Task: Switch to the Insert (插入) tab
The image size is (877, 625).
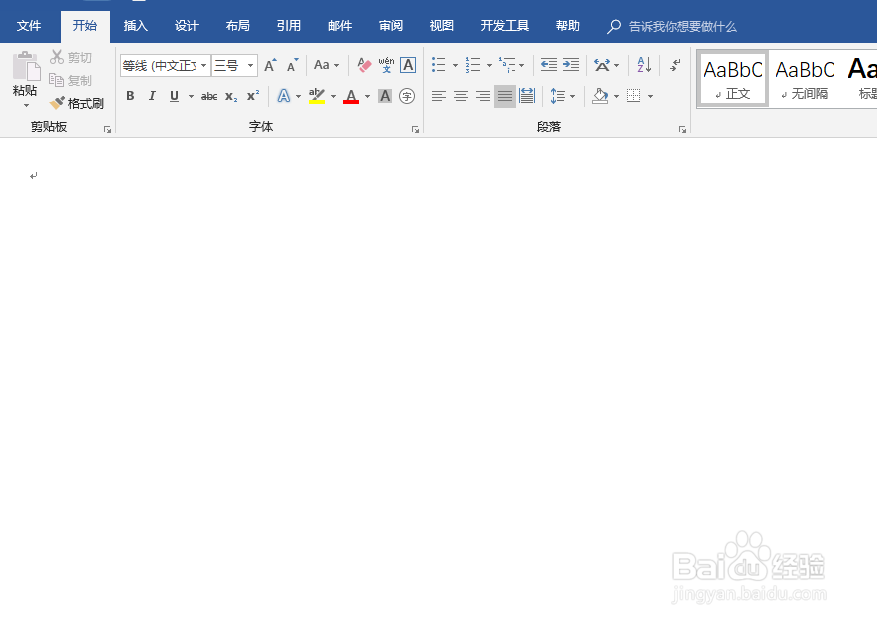Action: click(x=135, y=26)
